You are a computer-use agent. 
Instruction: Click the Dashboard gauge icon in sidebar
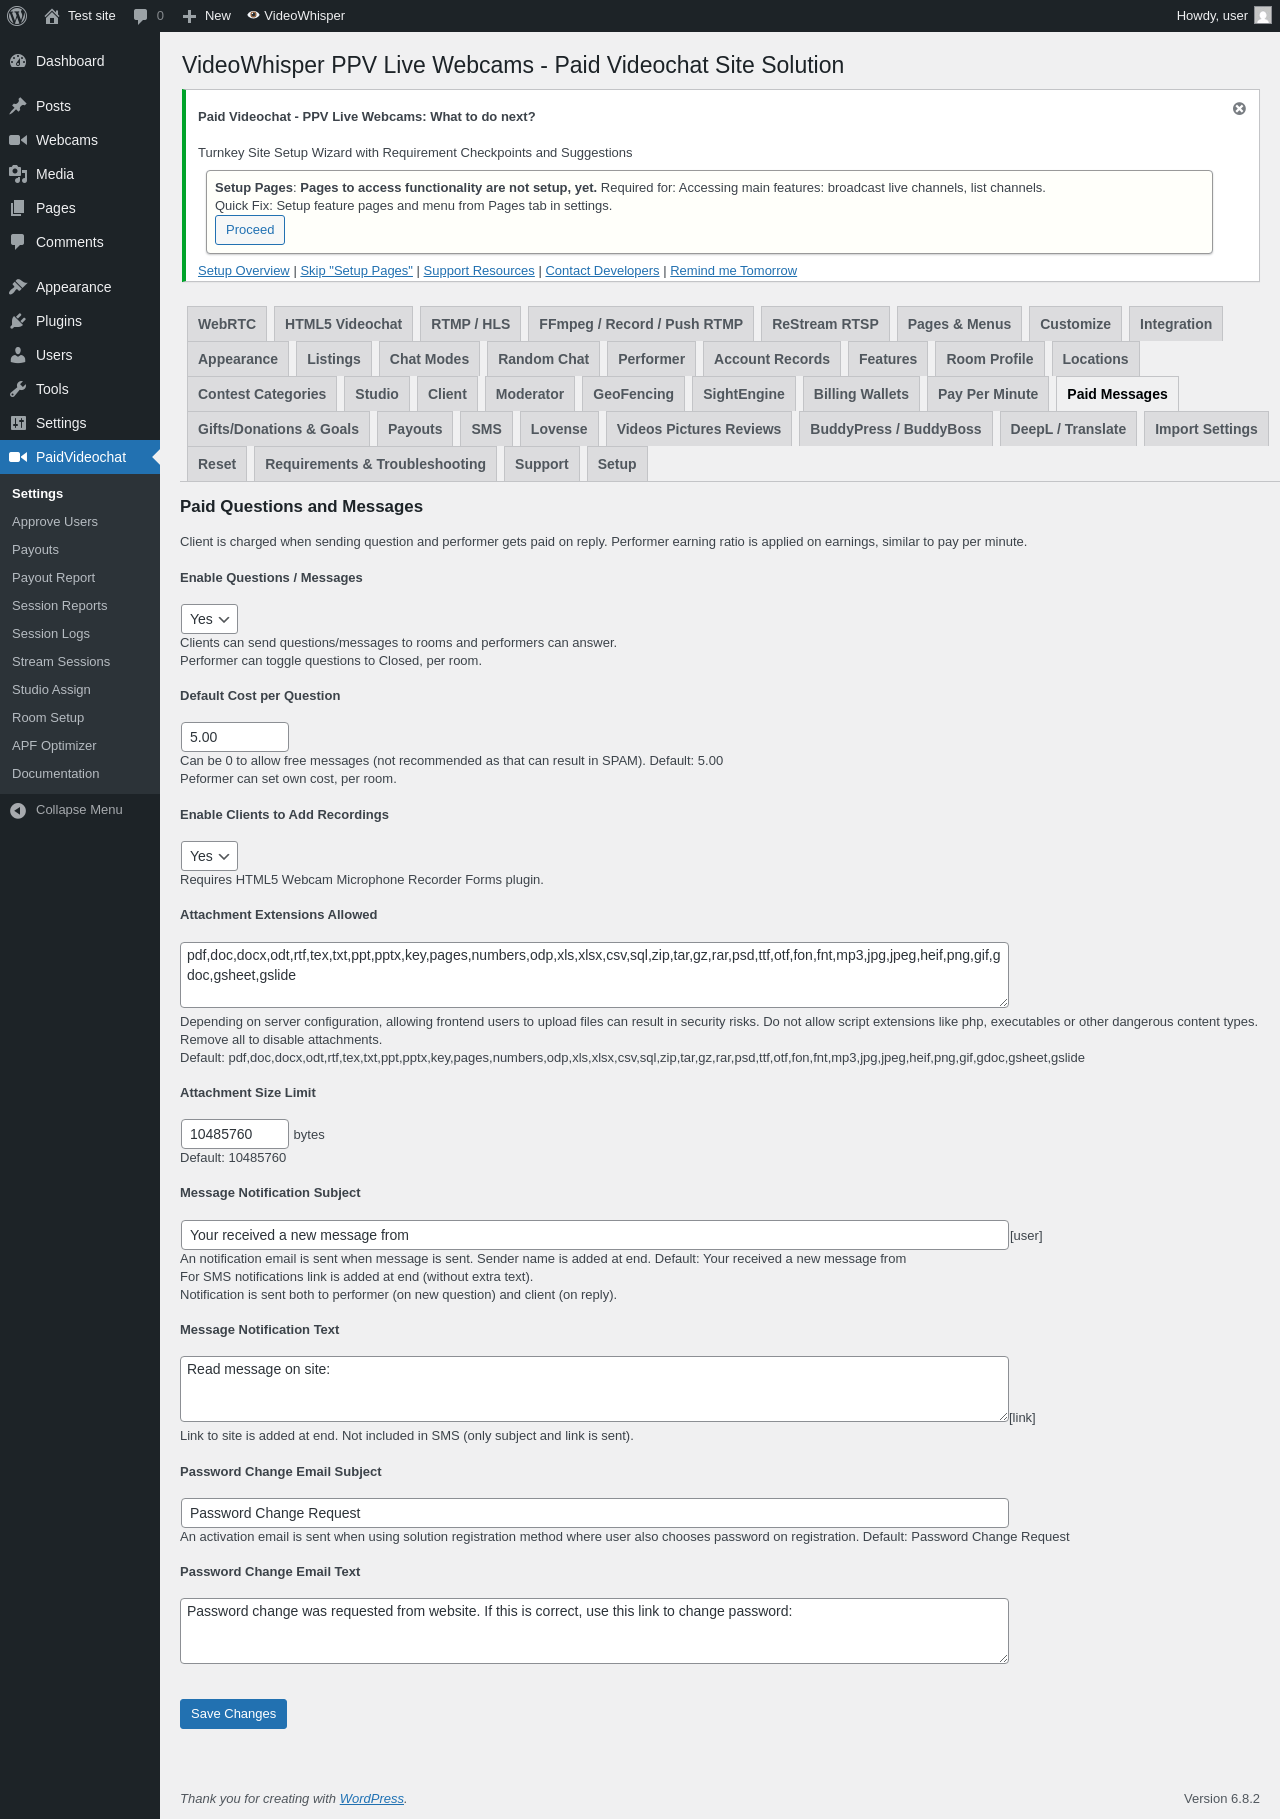pyautogui.click(x=18, y=61)
